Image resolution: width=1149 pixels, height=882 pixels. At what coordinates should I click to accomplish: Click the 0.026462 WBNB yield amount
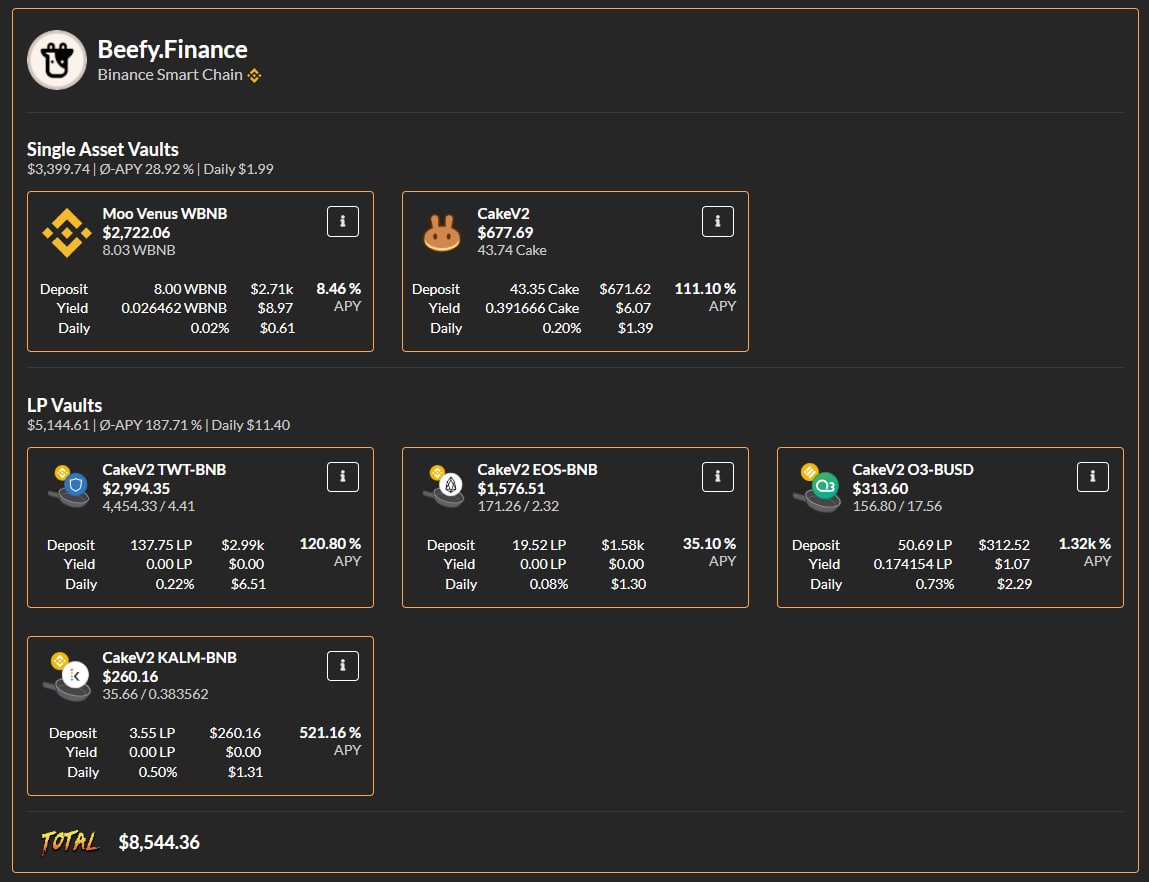(x=174, y=308)
